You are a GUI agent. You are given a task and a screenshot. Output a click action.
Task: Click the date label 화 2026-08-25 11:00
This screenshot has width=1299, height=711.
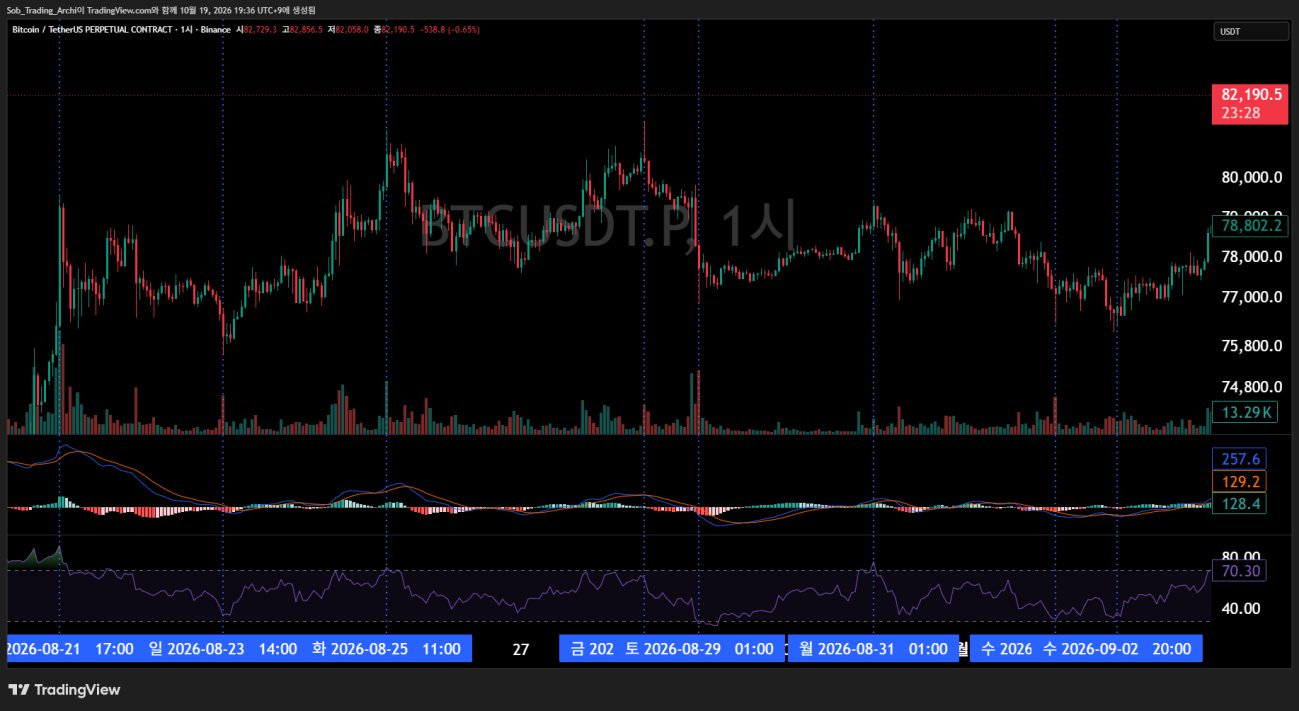point(387,649)
